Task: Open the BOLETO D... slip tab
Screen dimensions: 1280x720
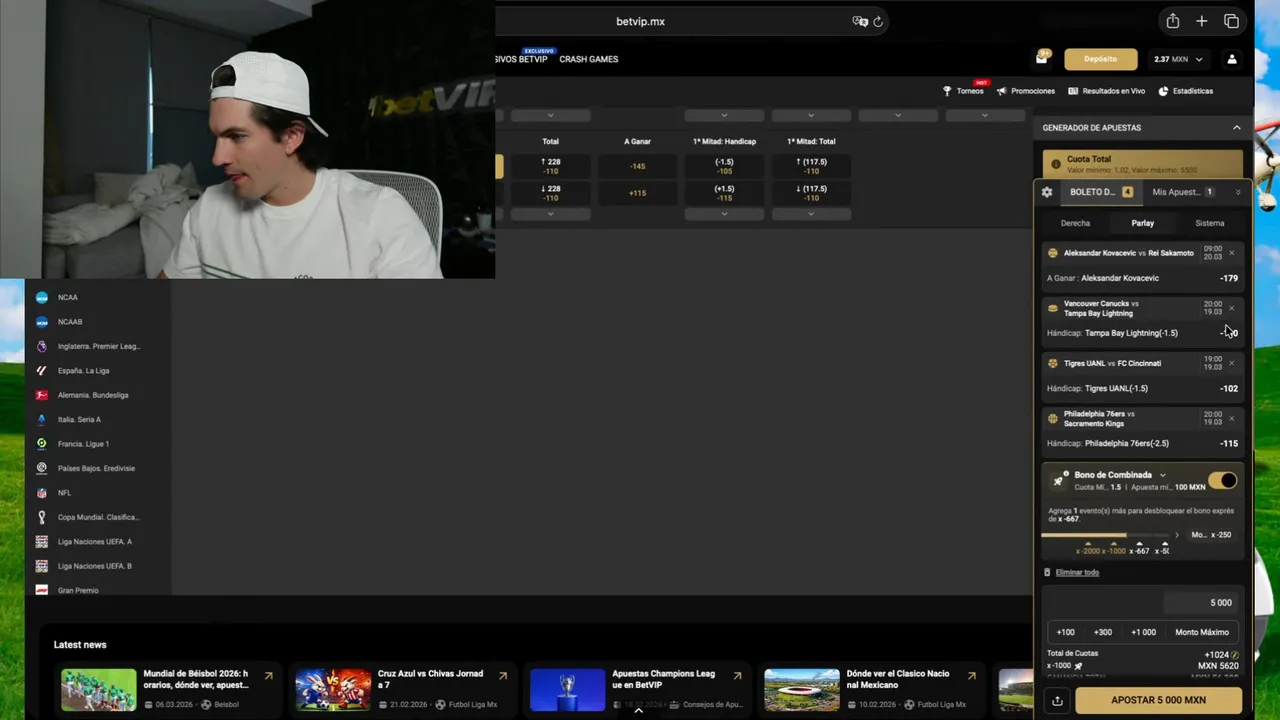Action: coord(1101,192)
